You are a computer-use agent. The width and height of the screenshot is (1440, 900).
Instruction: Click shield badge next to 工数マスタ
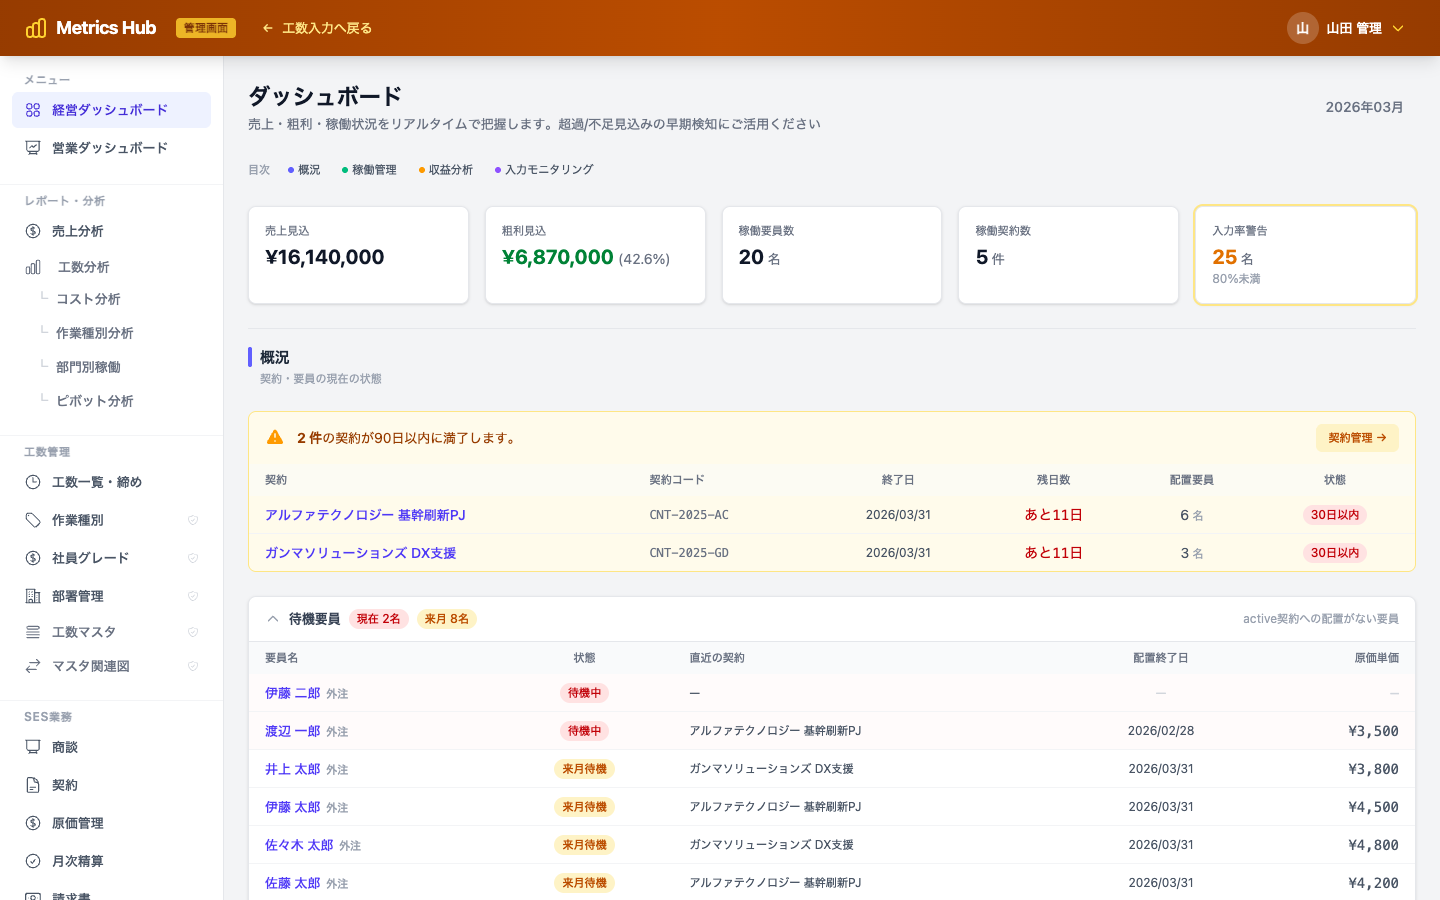(x=193, y=632)
